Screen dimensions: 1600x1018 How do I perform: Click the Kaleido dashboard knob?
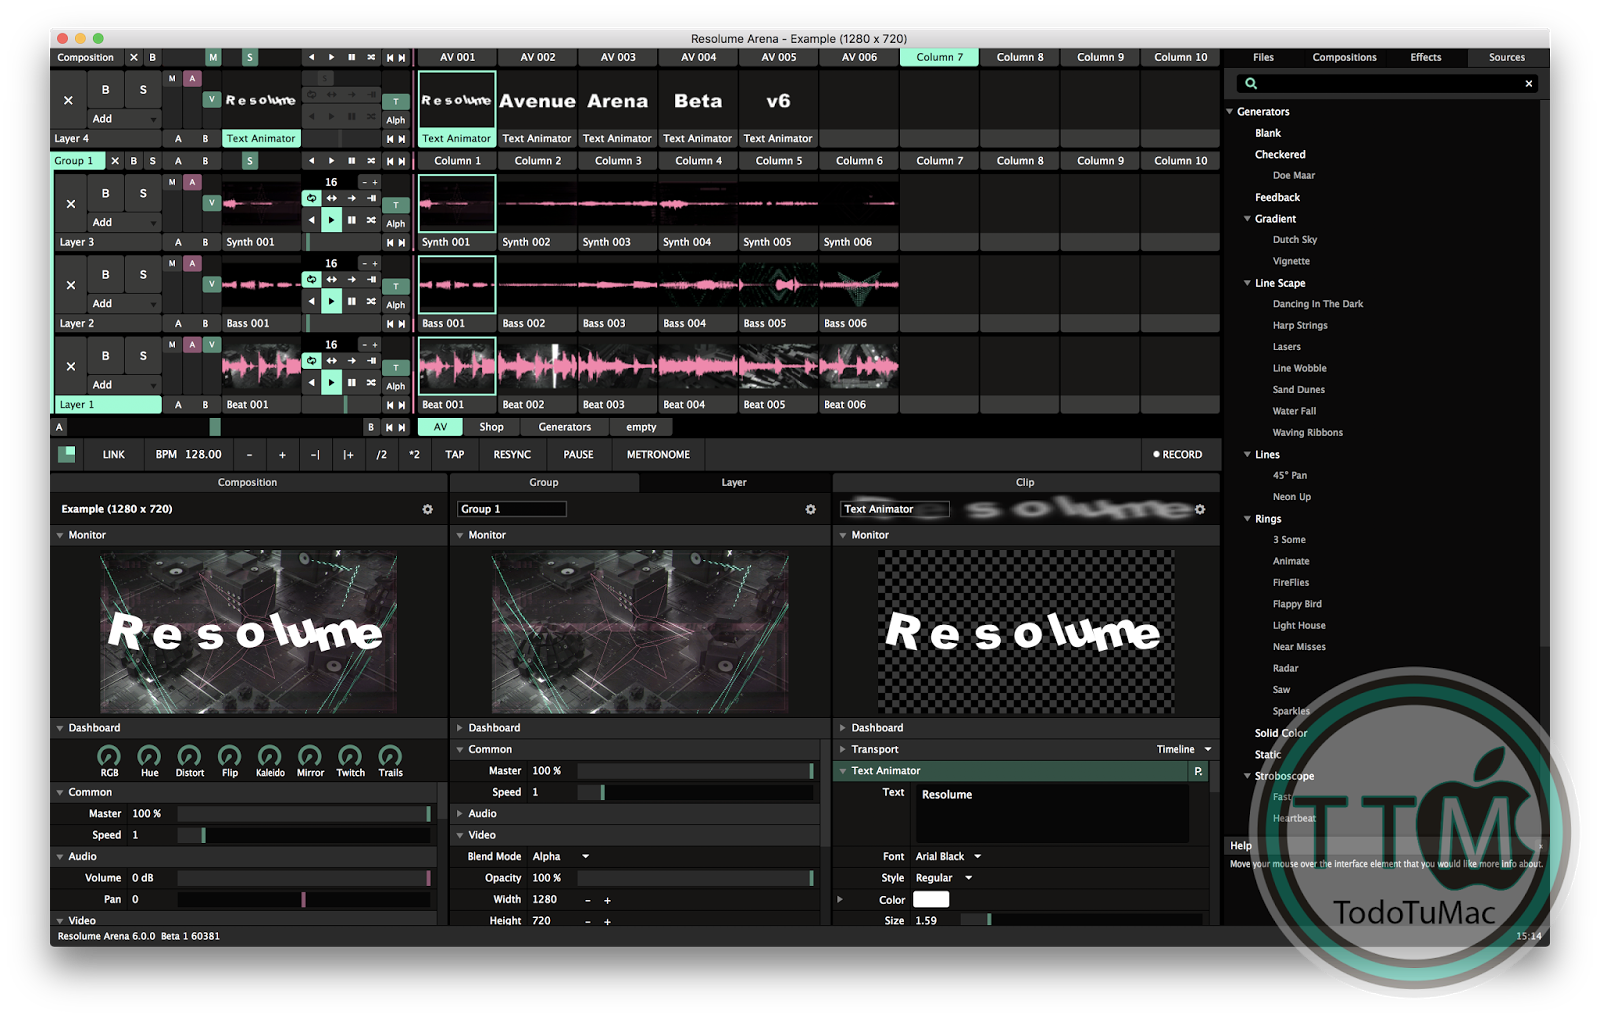pos(270,756)
